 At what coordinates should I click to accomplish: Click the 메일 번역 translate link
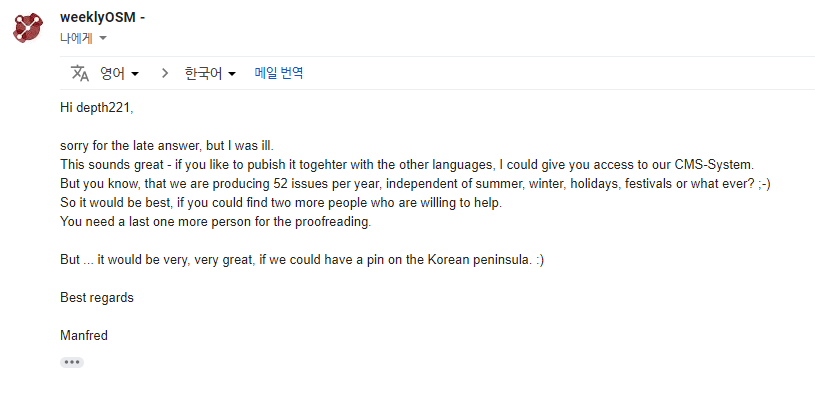(279, 73)
